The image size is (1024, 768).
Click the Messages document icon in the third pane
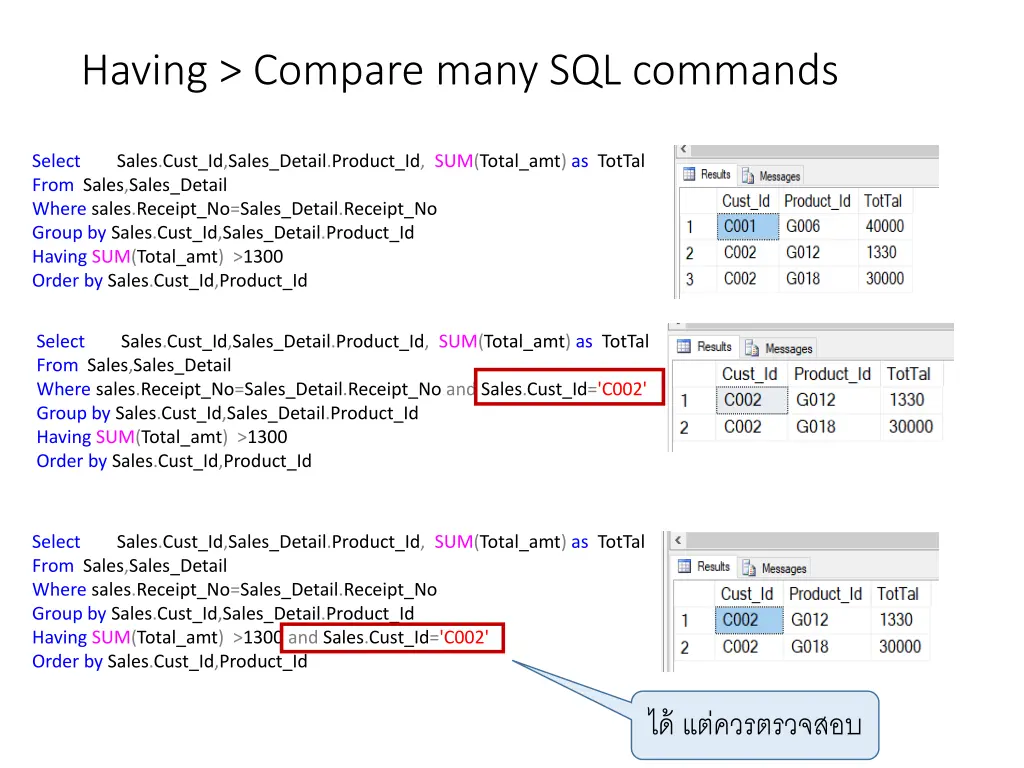750,567
